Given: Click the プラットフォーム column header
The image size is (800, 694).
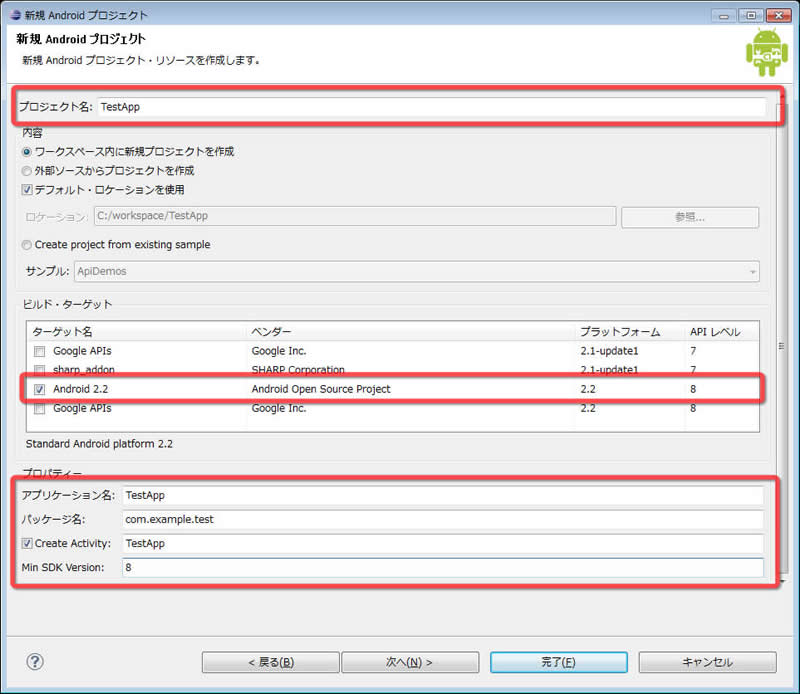Looking at the screenshot, I should (x=630, y=332).
